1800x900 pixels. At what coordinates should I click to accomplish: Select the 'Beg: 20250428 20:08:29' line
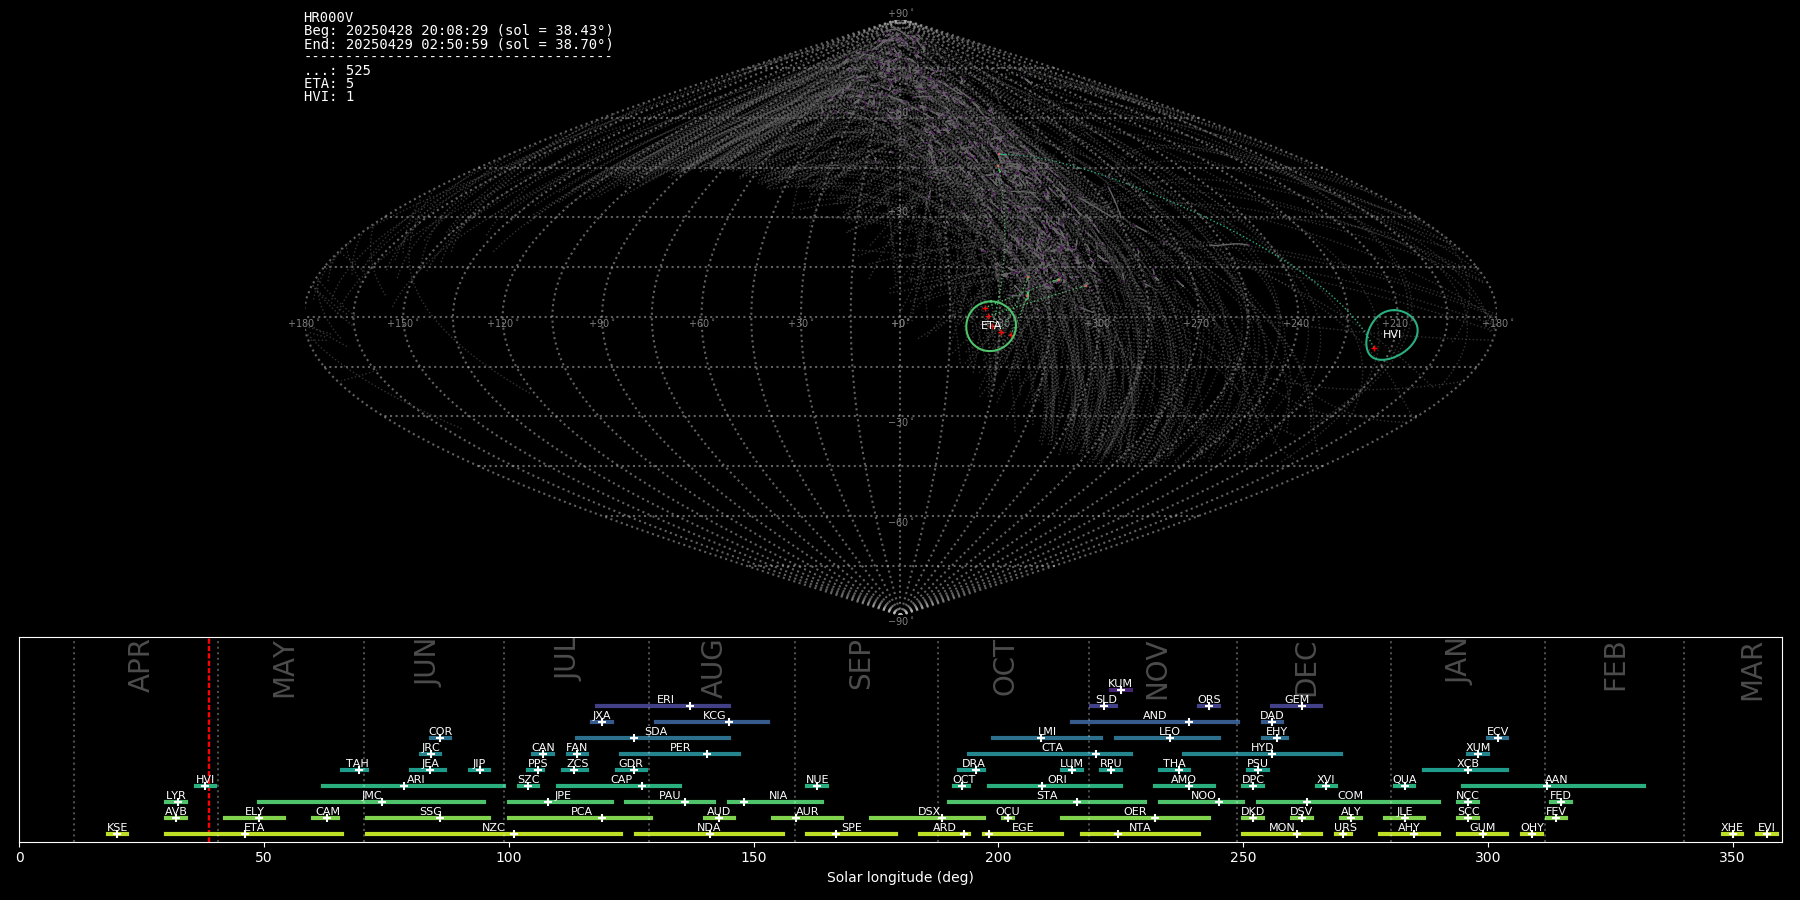(x=458, y=31)
